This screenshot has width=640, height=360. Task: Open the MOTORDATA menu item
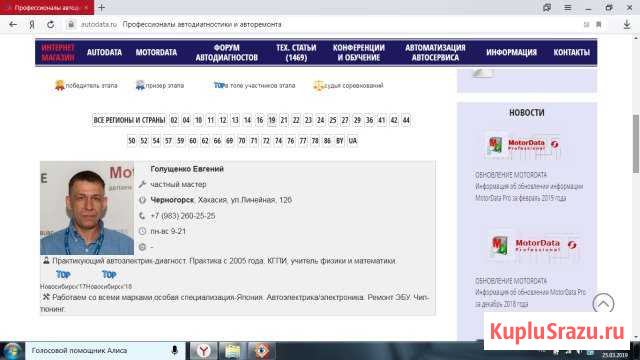[156, 52]
